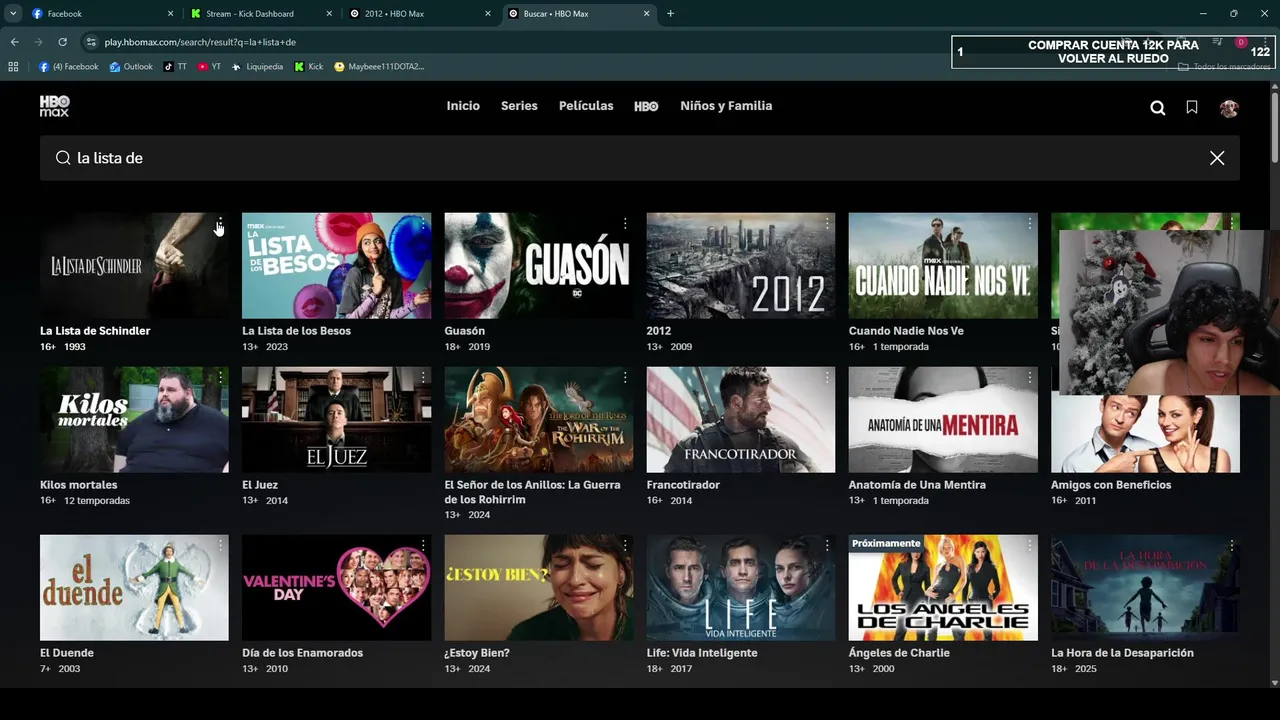Open options menu on El Juez card

pyautogui.click(x=423, y=378)
